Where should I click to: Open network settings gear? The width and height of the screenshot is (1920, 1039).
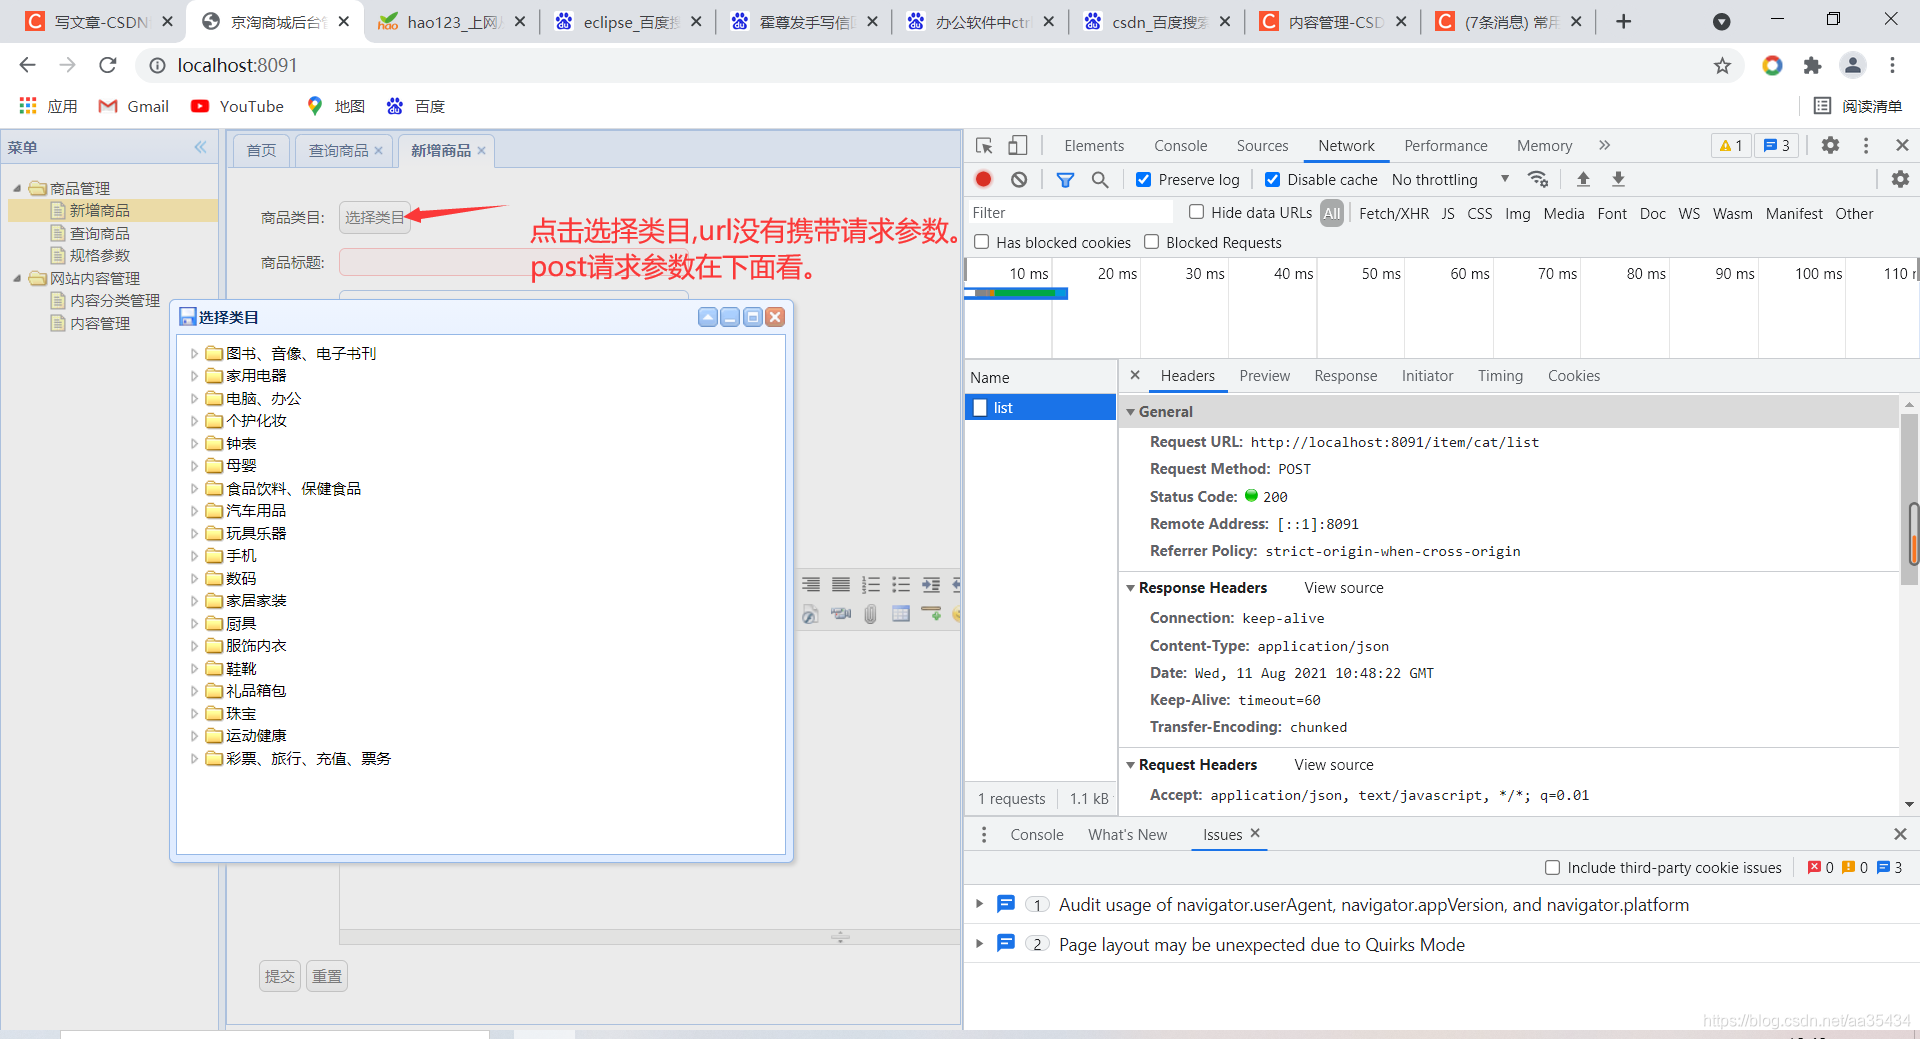(x=1900, y=179)
